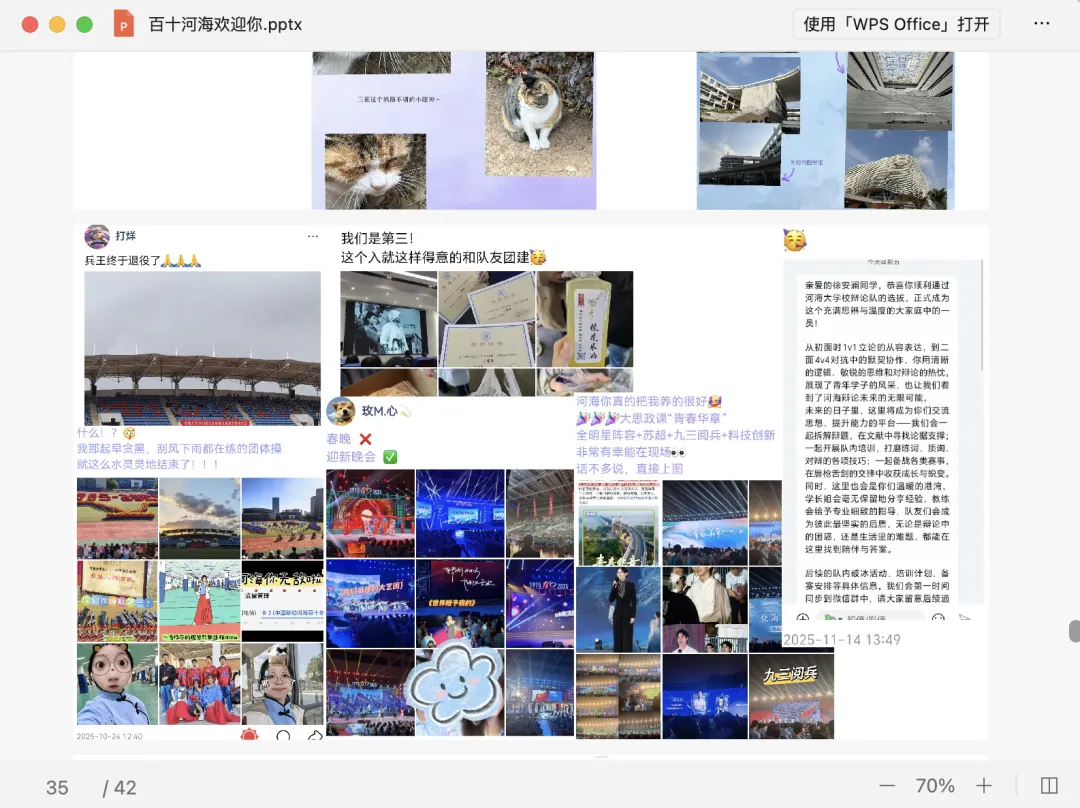The height and width of the screenshot is (808, 1080).
Task: Click the text 兵王终于退役了
Action: (123, 260)
